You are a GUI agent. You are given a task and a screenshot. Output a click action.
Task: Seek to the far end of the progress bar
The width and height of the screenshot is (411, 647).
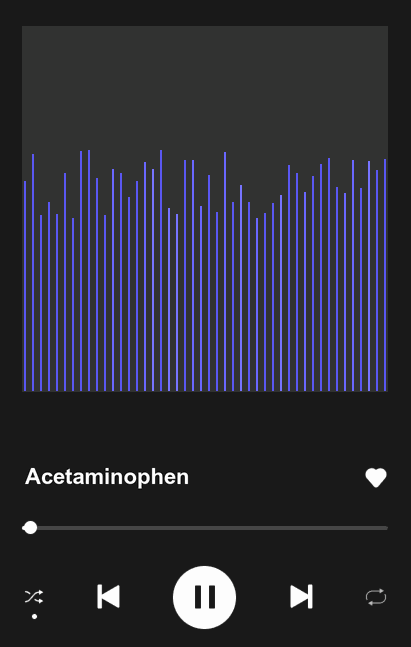coord(386,528)
